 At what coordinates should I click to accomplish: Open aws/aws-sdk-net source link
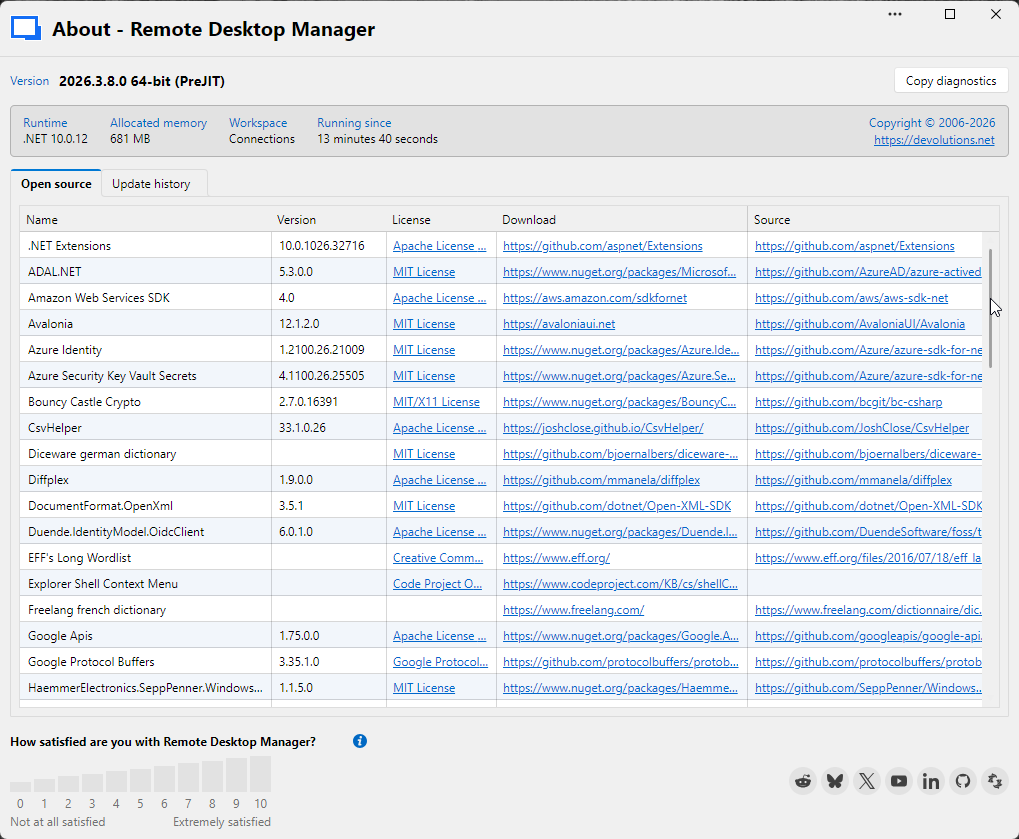[x=851, y=298]
